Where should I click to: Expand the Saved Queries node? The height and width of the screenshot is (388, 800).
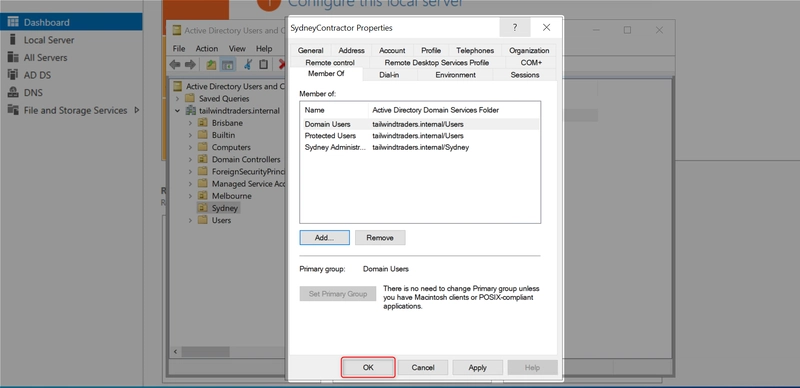click(x=177, y=99)
